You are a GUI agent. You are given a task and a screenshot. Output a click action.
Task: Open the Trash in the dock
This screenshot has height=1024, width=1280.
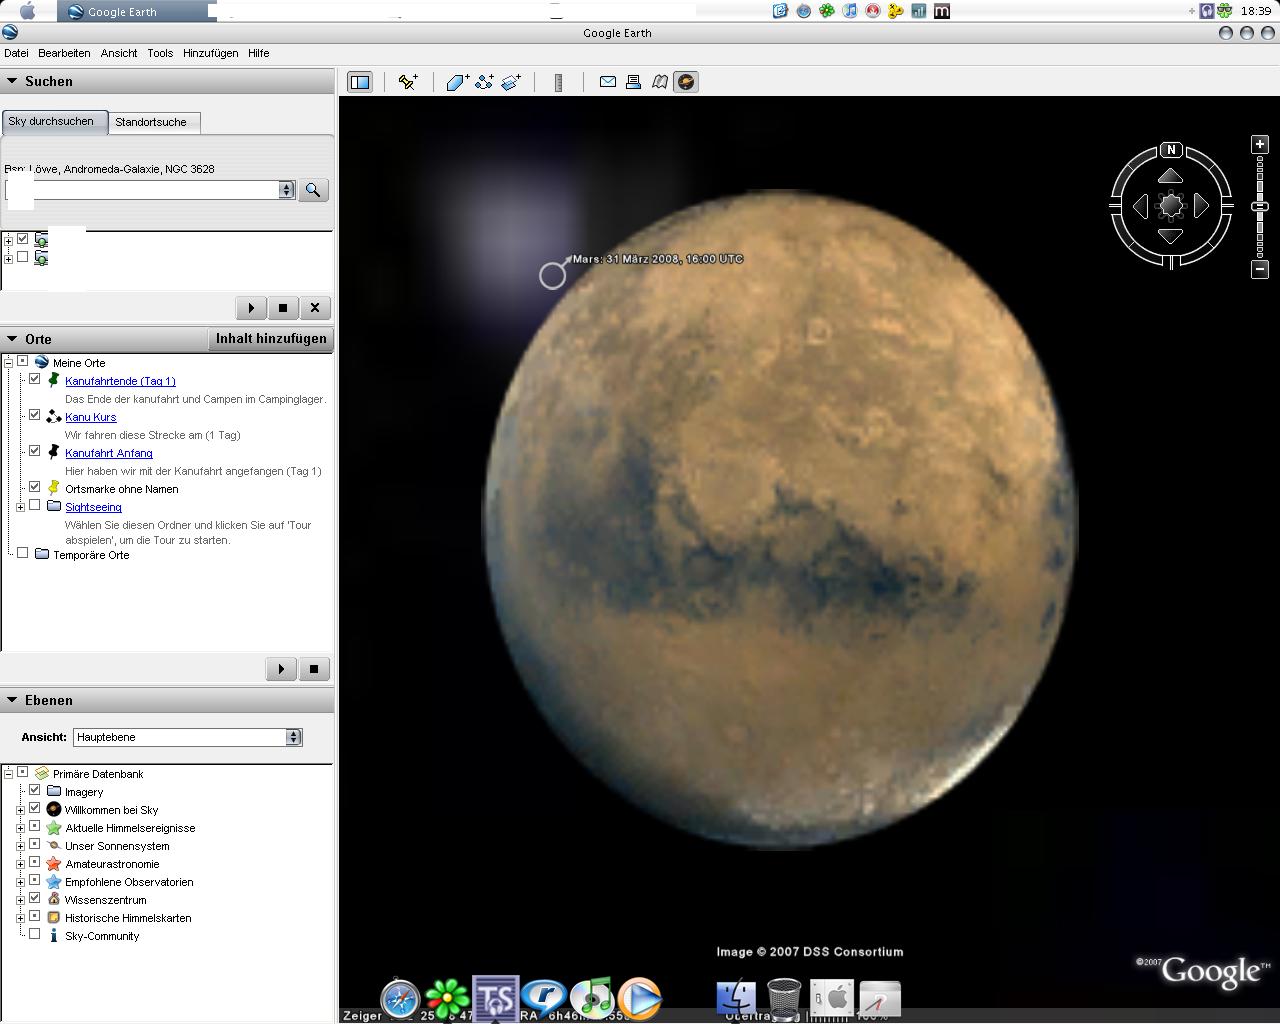pyautogui.click(x=785, y=998)
